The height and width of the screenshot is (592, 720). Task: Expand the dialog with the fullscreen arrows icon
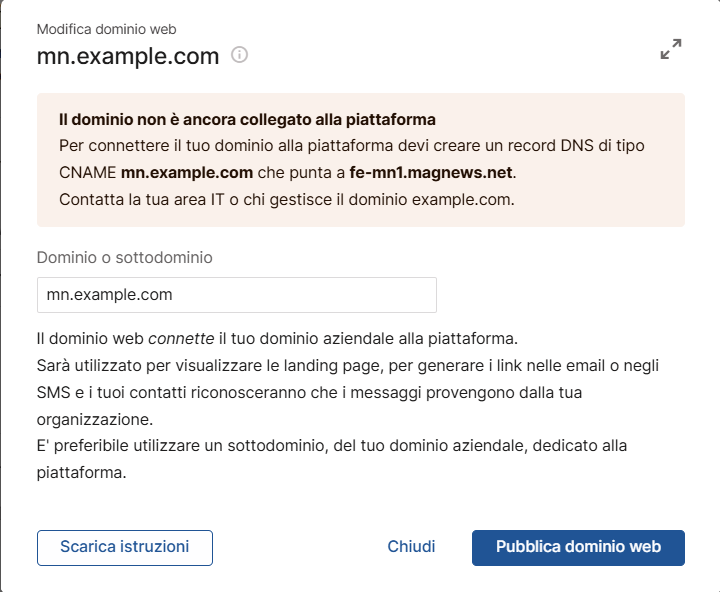(671, 49)
